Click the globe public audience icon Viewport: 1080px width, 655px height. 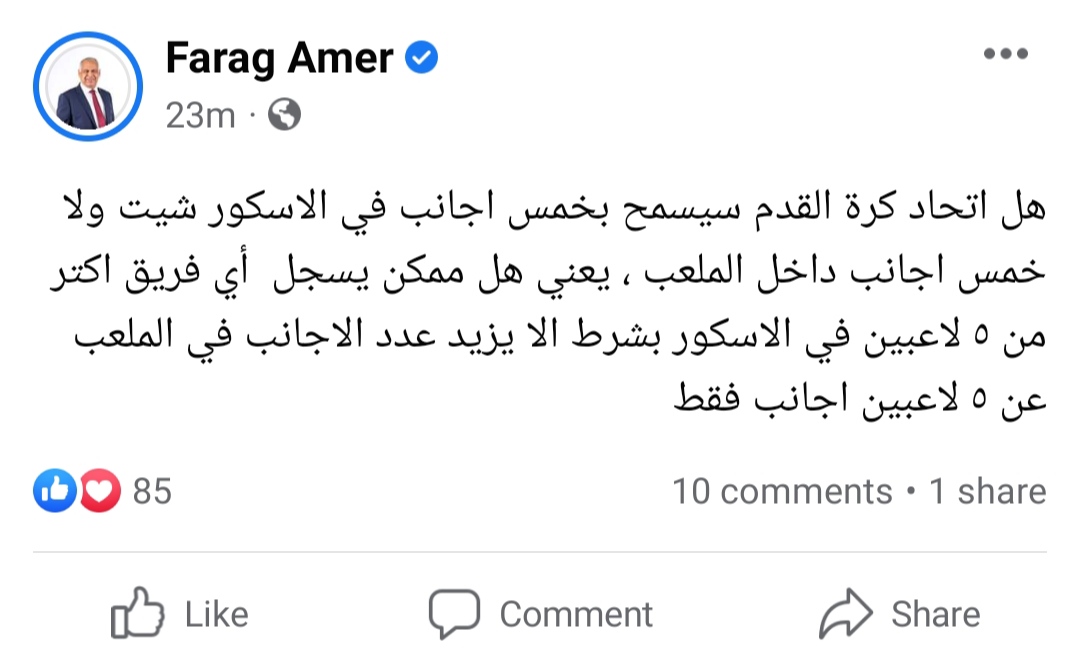[285, 116]
